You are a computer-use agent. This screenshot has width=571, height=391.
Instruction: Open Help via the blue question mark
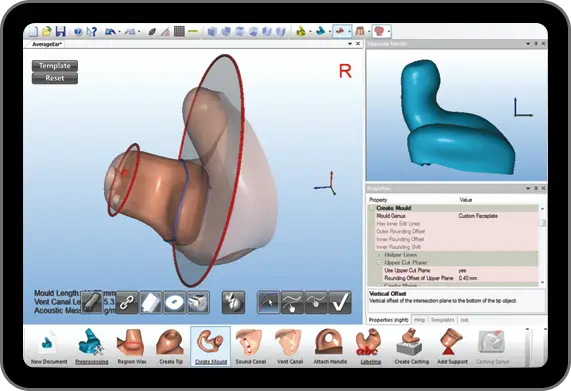[x=78, y=32]
